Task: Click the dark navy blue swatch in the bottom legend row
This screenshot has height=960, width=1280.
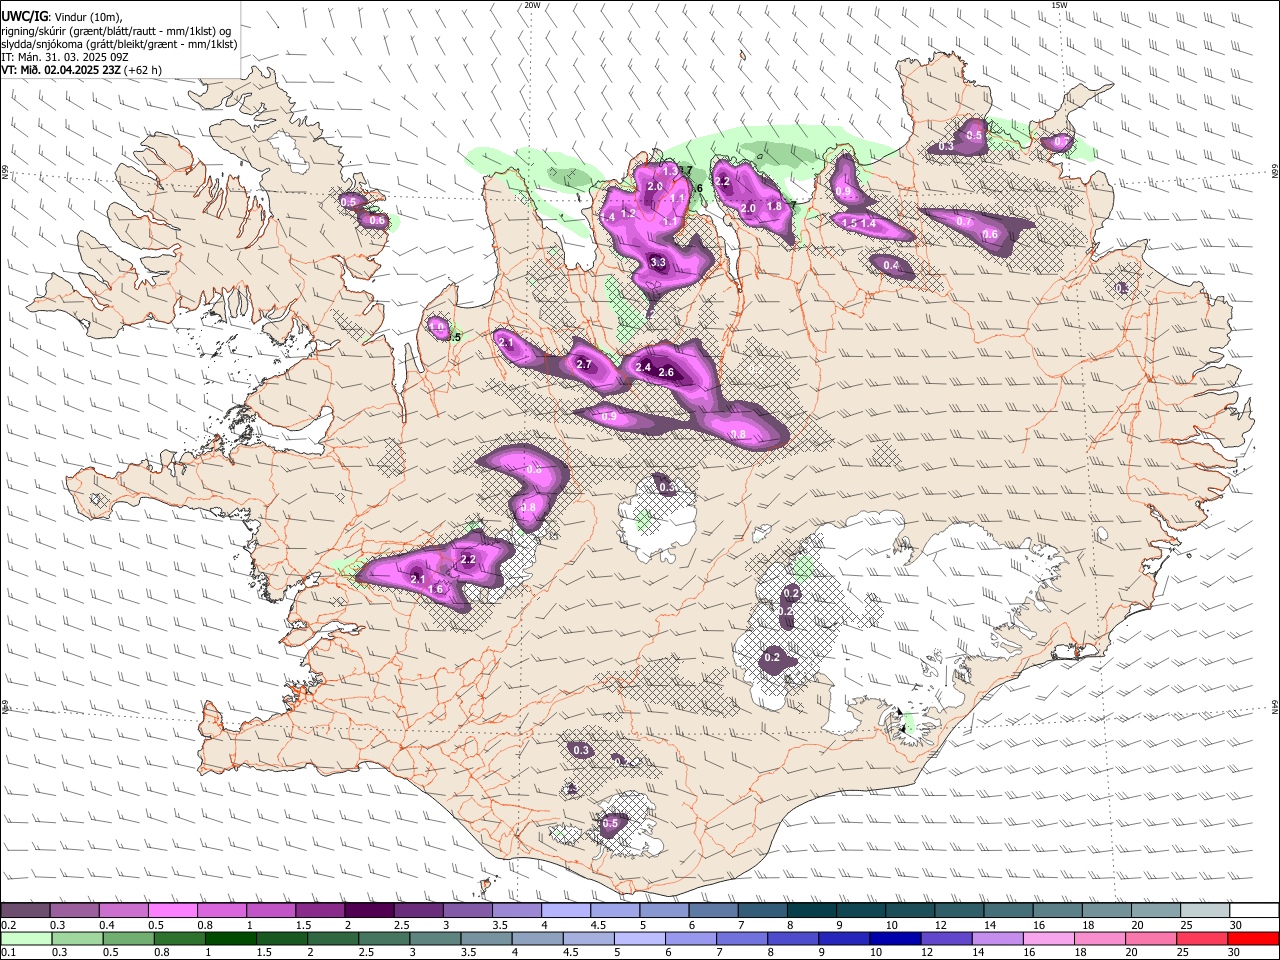Action: click(x=894, y=938)
